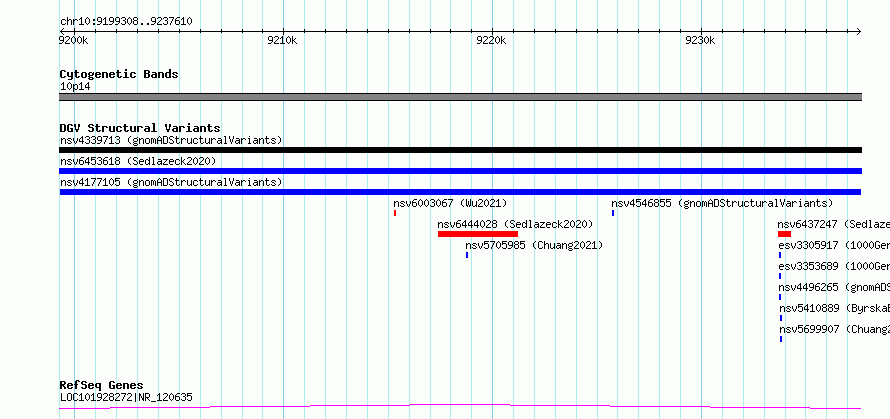Click the nsv5410889 variant label
This screenshot has height=419, width=890.
[x=834, y=308]
